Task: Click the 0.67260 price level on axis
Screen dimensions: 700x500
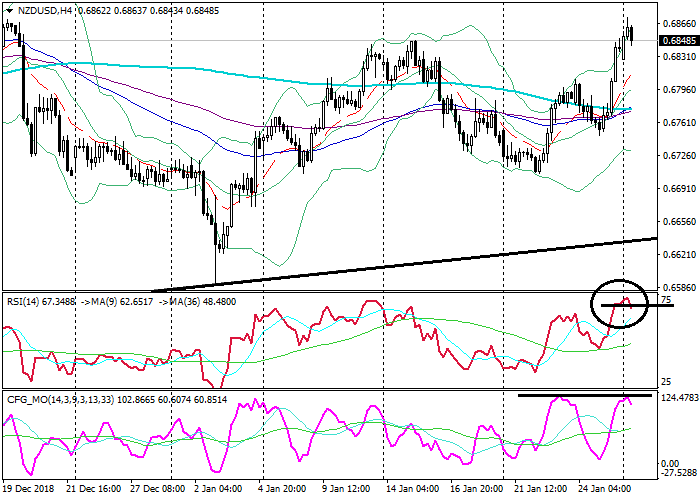Action: (x=677, y=155)
